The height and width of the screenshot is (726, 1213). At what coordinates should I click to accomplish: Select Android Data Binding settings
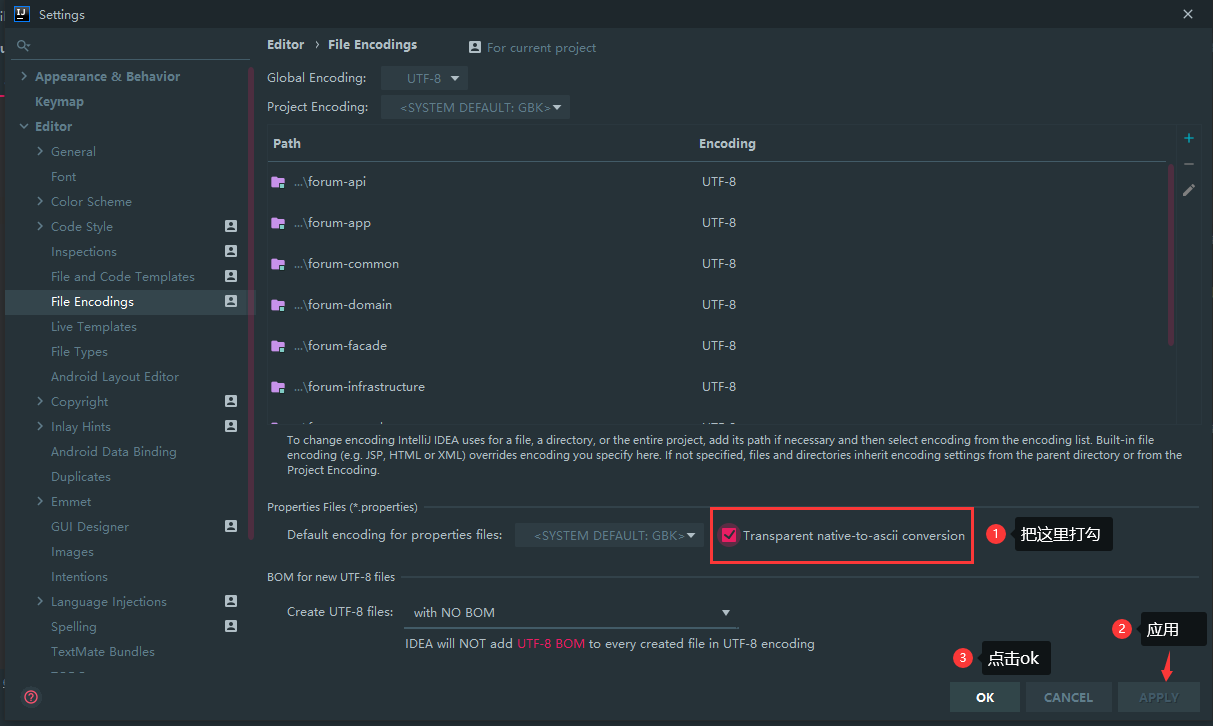point(114,452)
